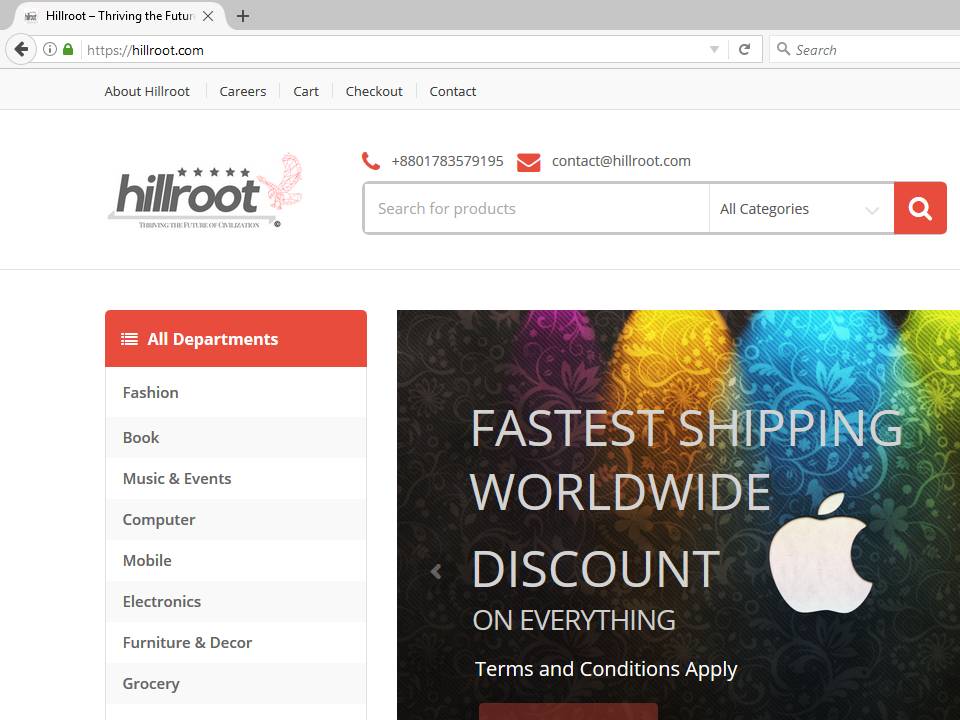This screenshot has height=720, width=960.
Task: Reload the page with the refresh icon
Action: [744, 49]
